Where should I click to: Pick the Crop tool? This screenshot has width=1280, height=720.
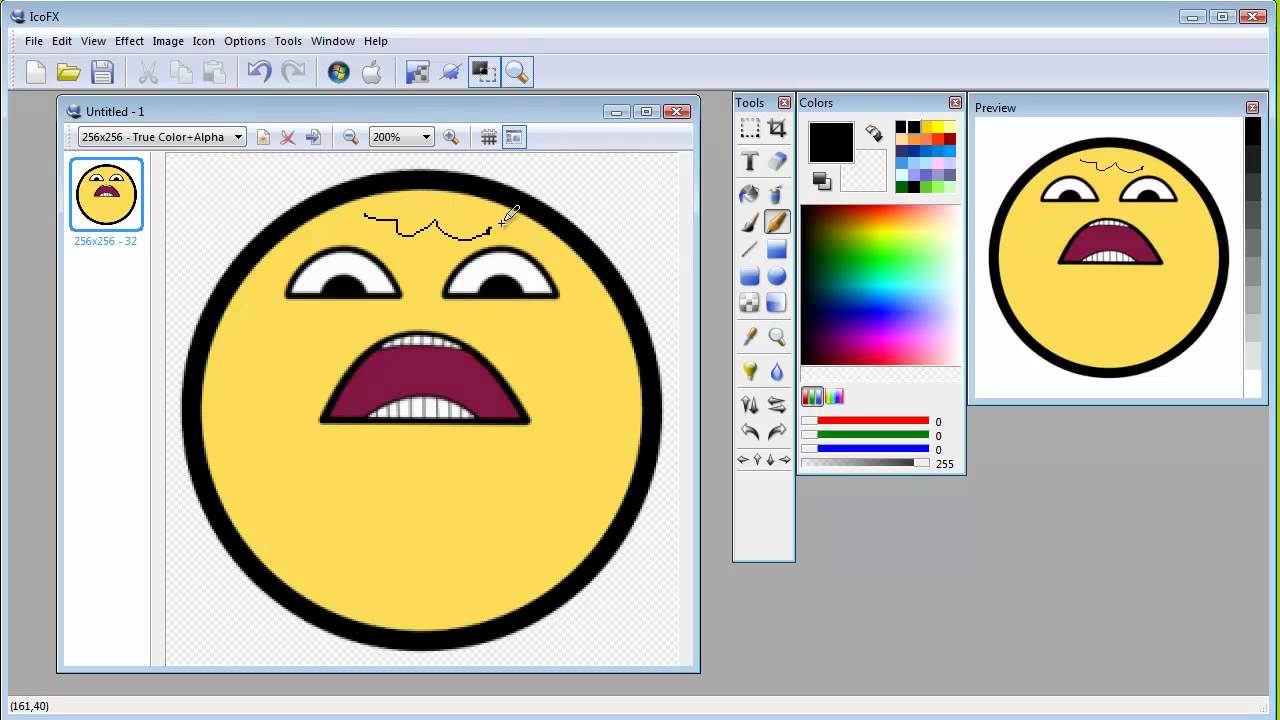point(777,128)
